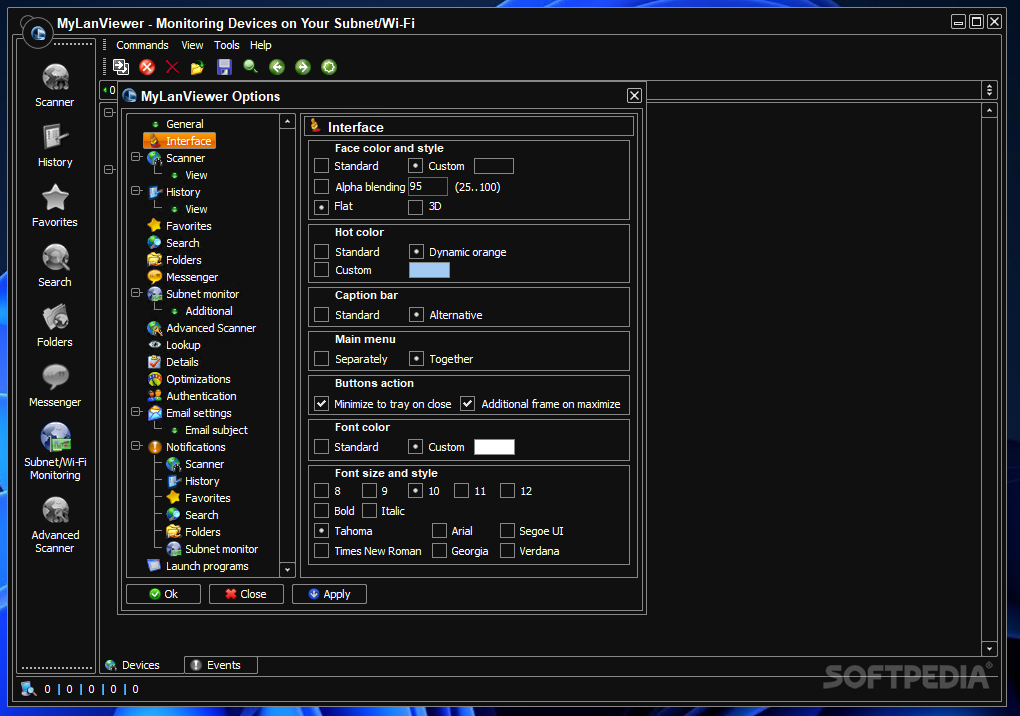Open the Scanner sidebar icon
Screen dimensions: 1020x716
[55, 85]
